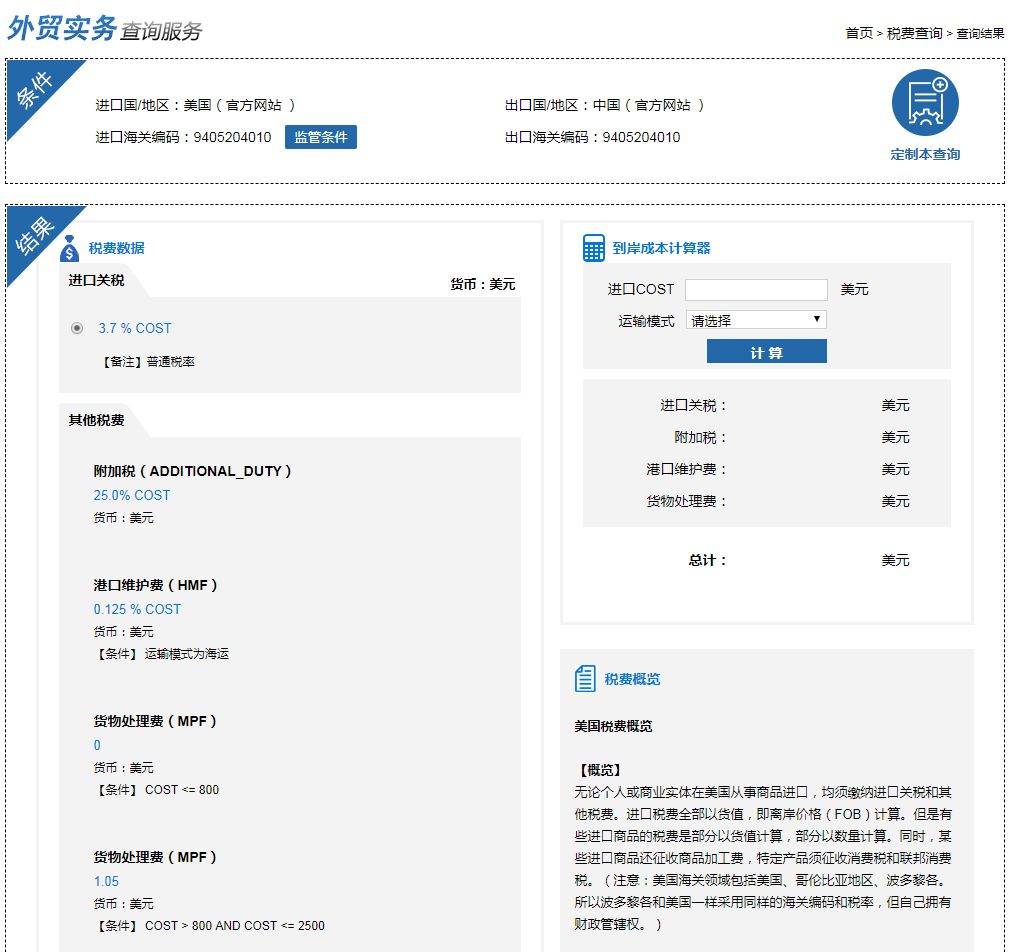This screenshot has height=952, width=1010.
Task: Click inside the 进口COST input field
Action: click(x=758, y=288)
